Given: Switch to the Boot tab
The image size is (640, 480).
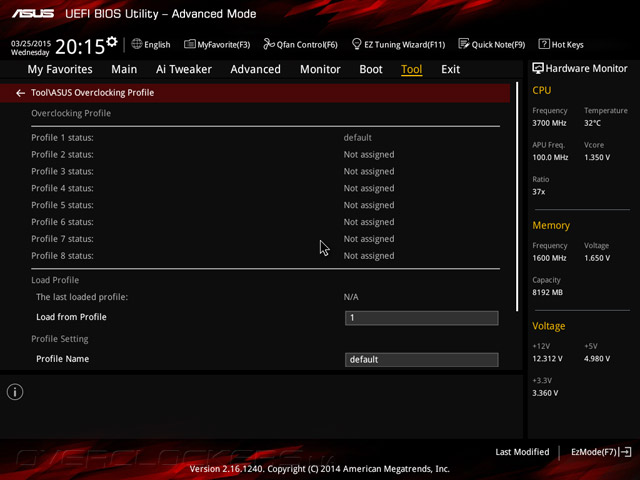Looking at the screenshot, I should tap(371, 69).
